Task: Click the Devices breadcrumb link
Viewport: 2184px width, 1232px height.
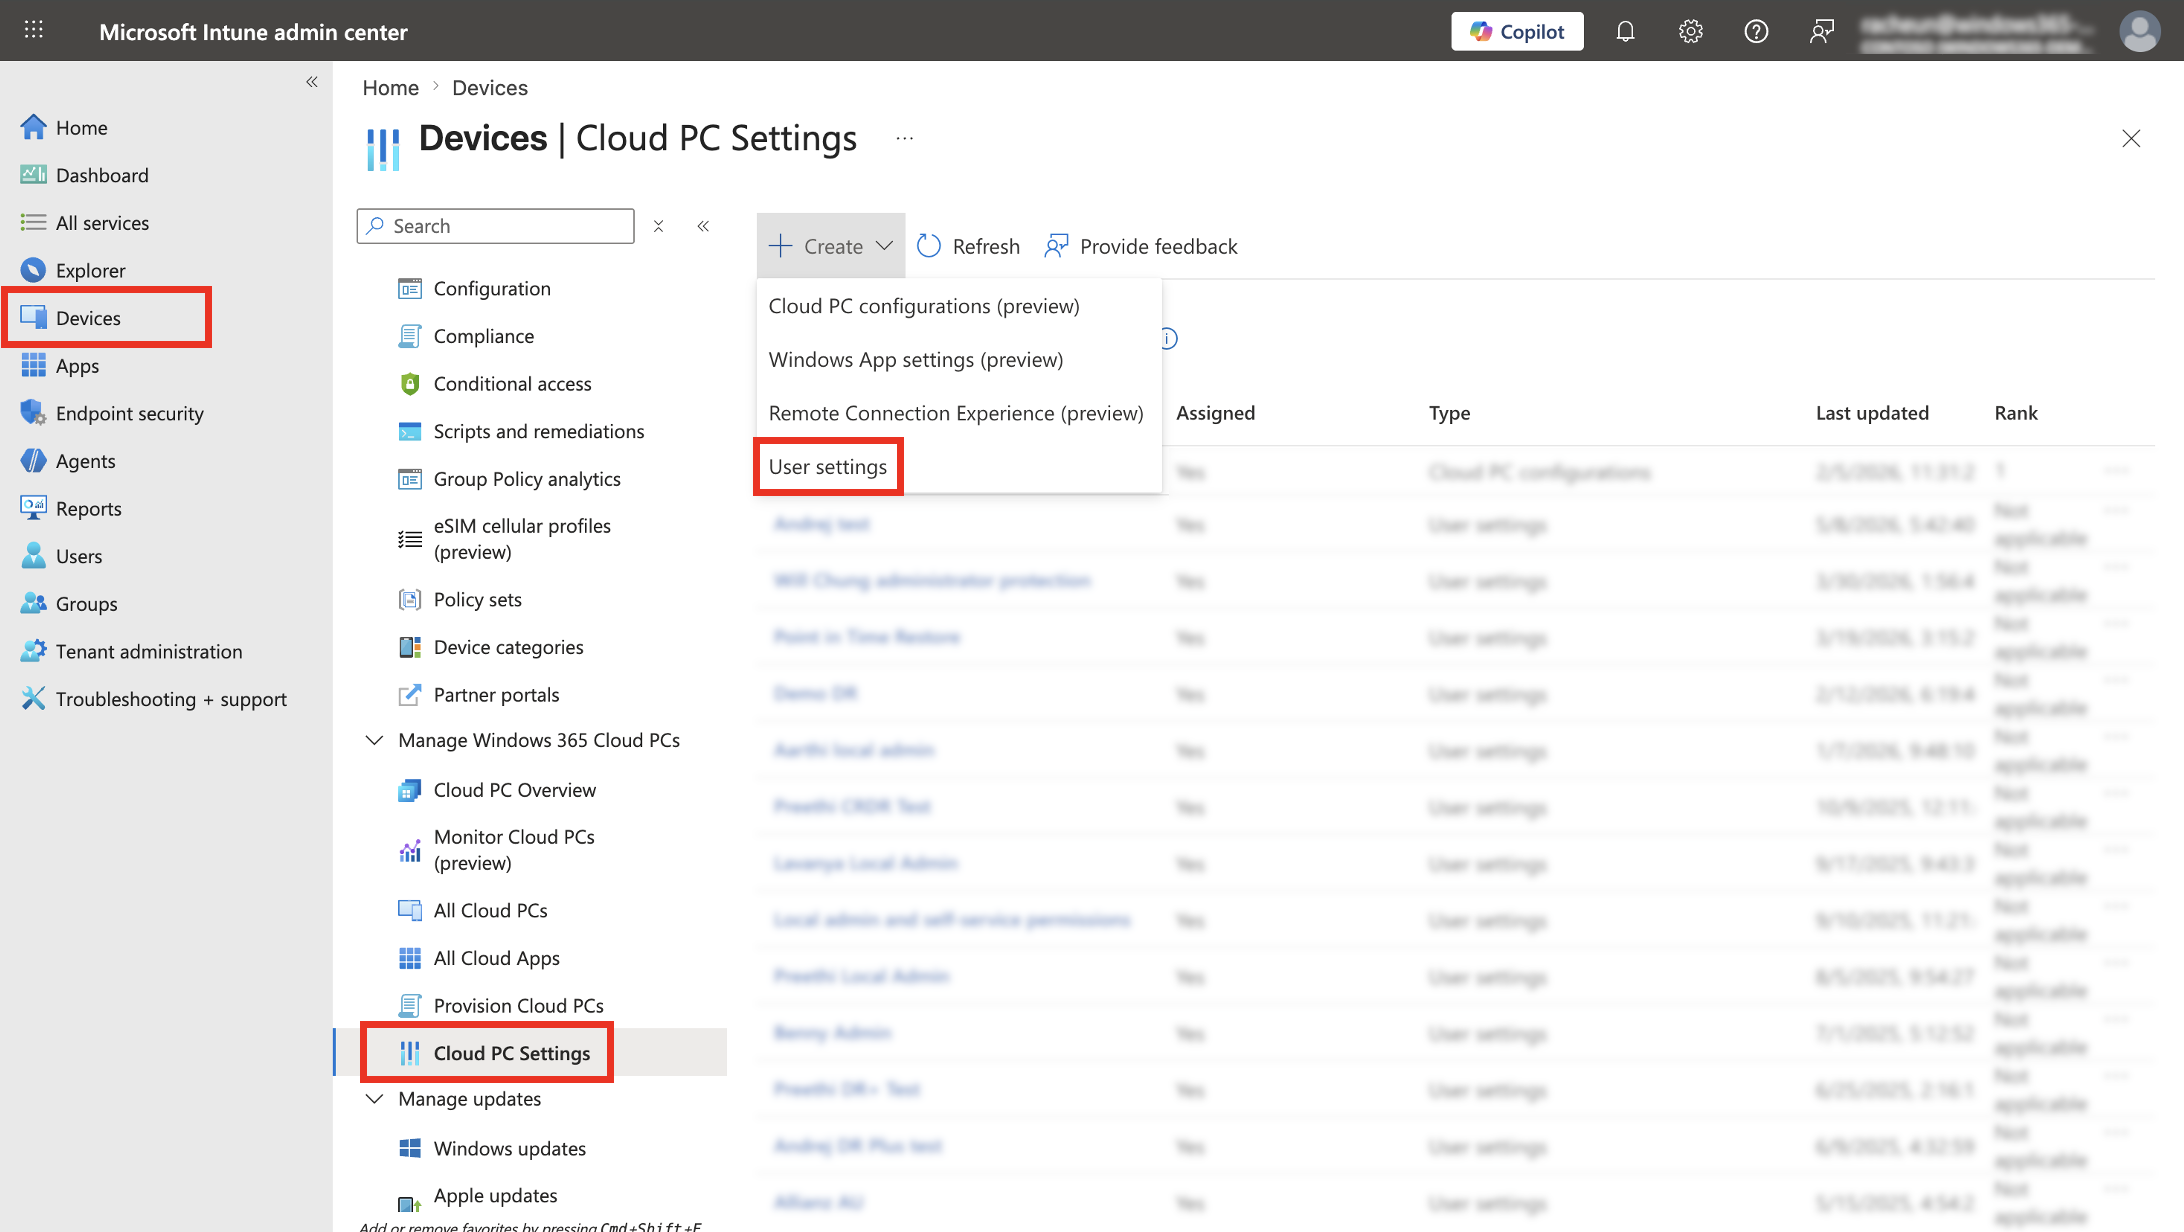Action: click(x=489, y=88)
